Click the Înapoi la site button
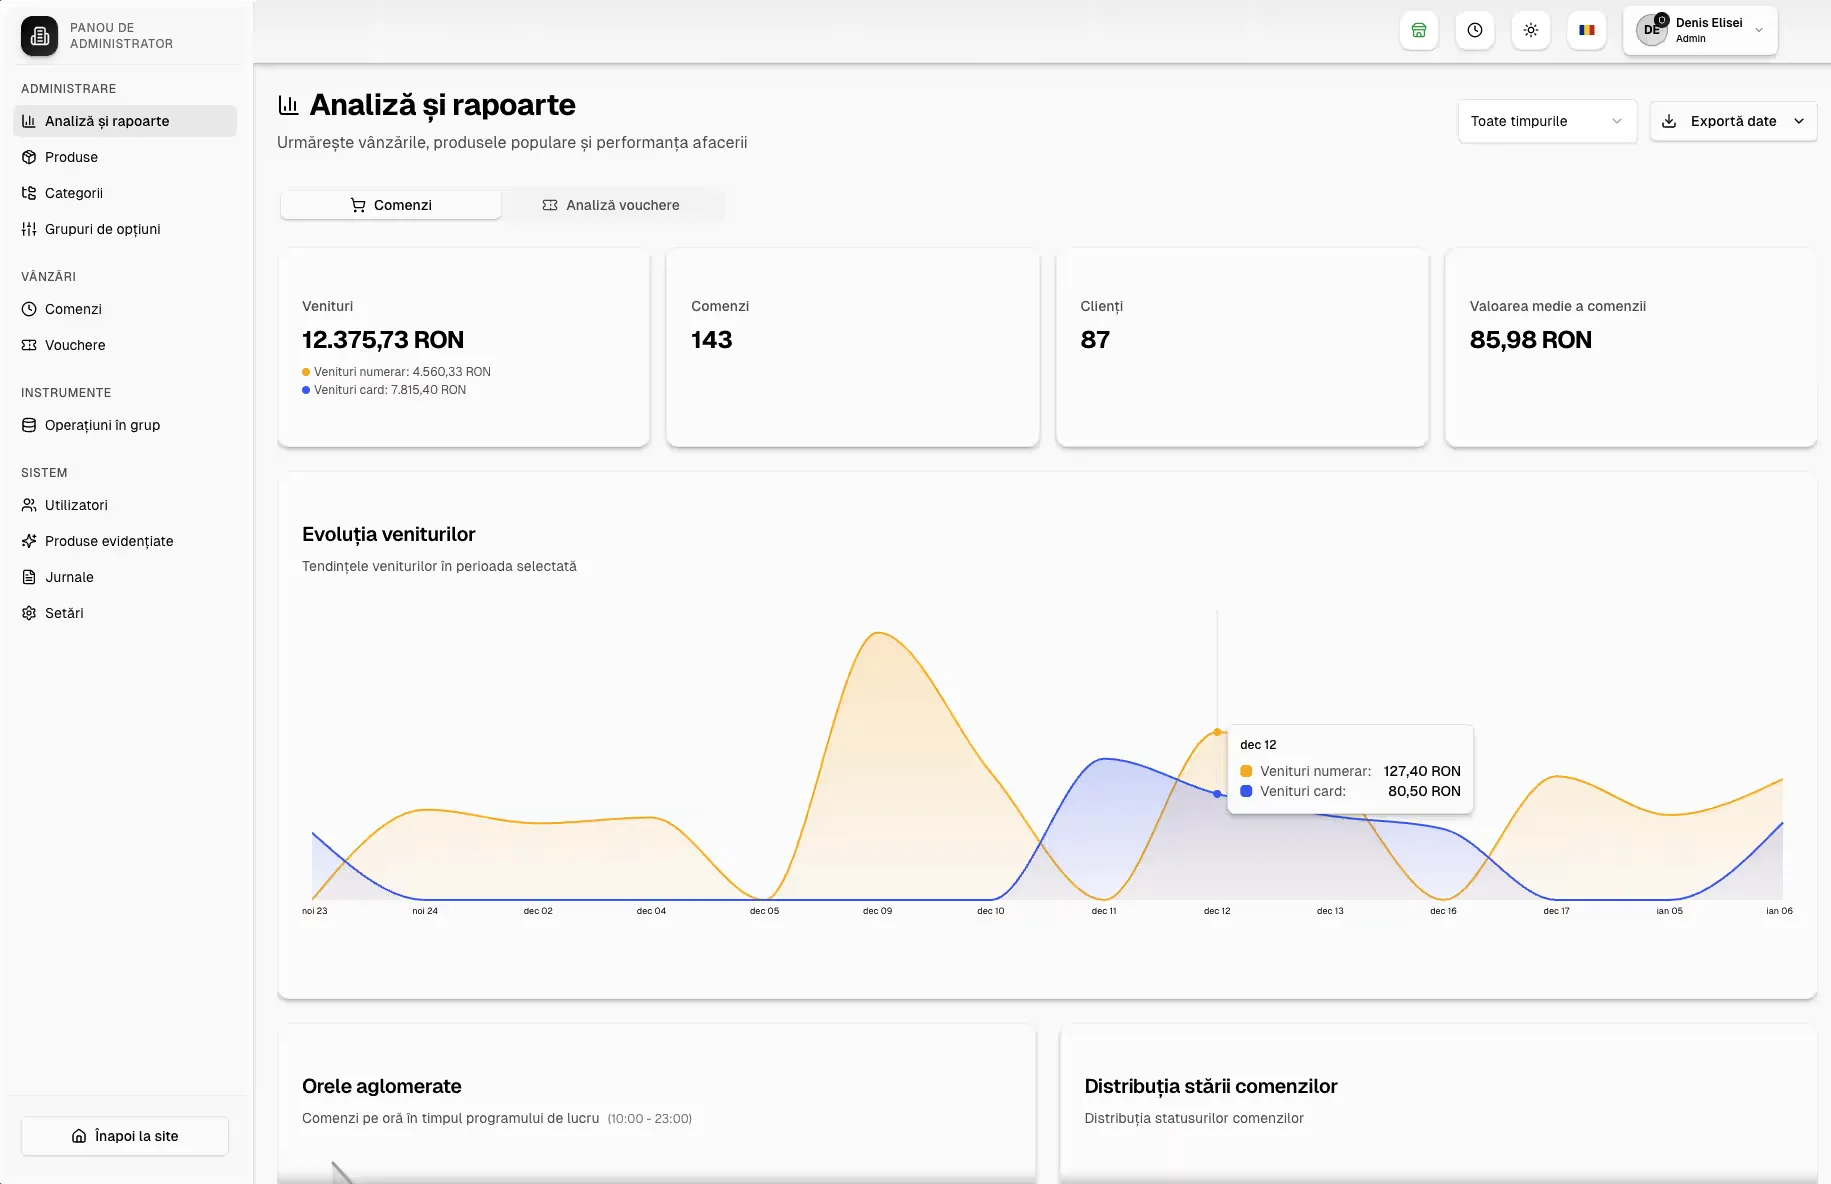This screenshot has width=1831, height=1184. point(125,1136)
